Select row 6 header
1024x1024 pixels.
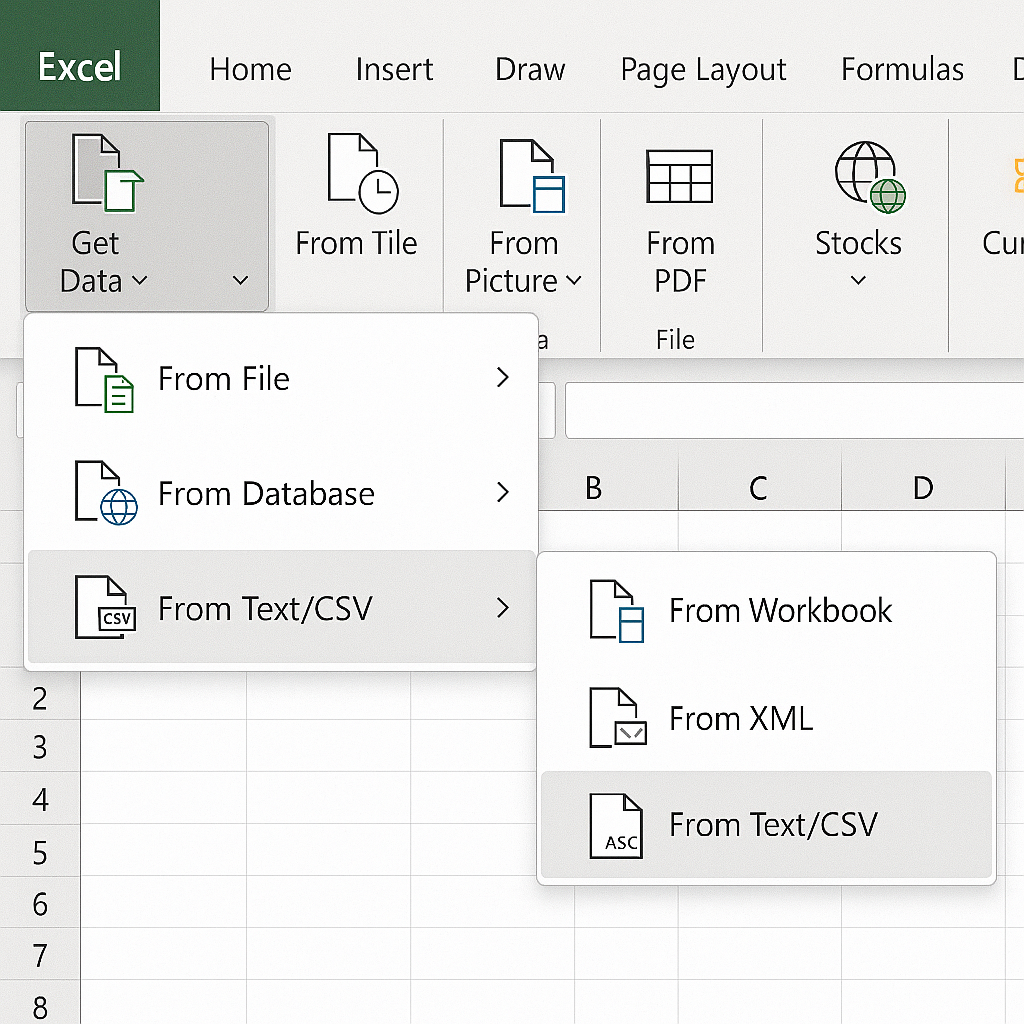[40, 904]
